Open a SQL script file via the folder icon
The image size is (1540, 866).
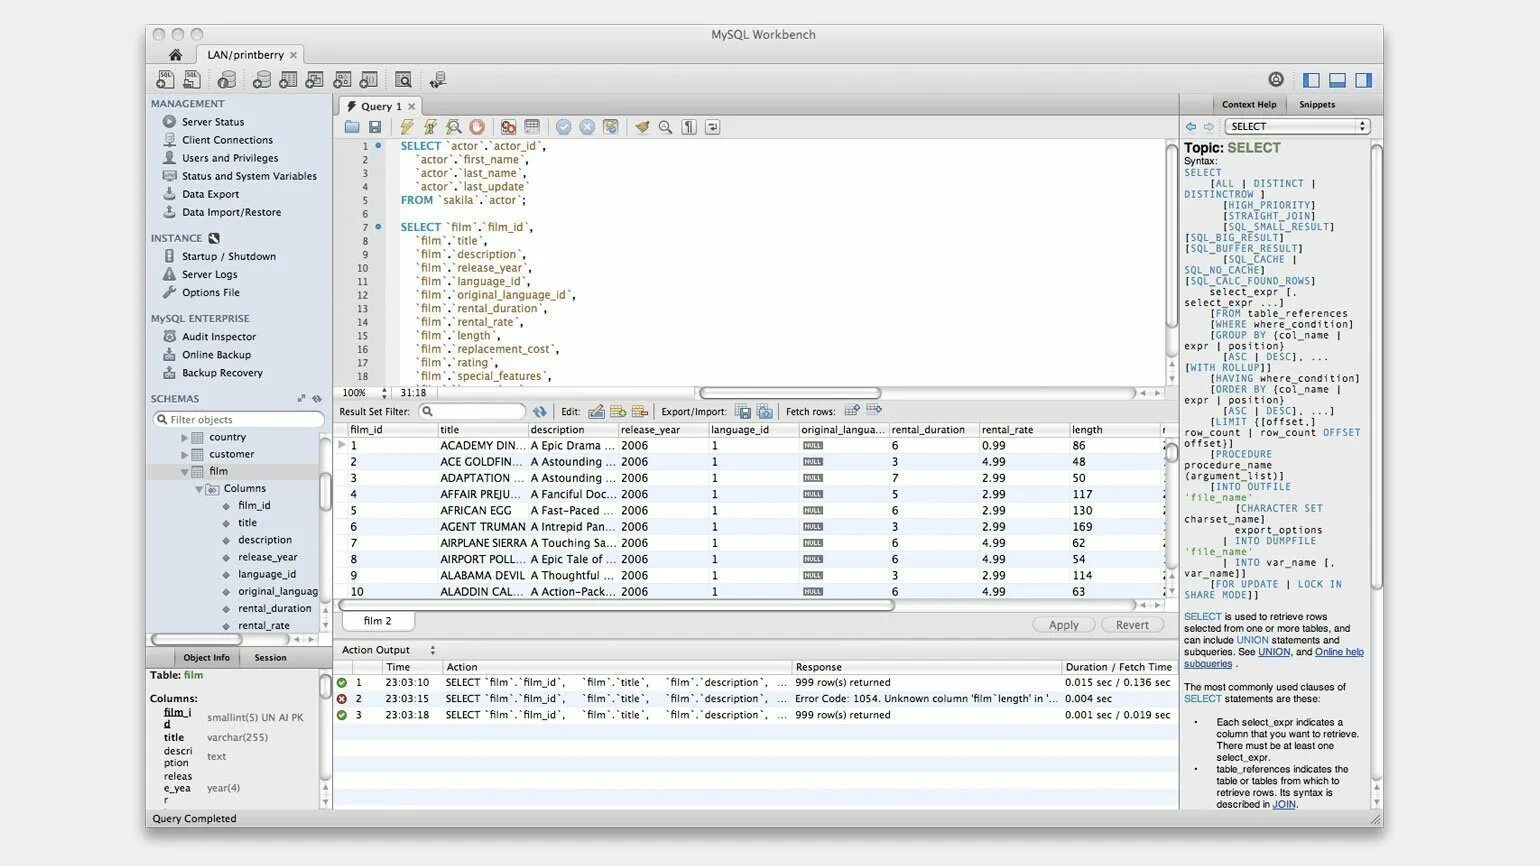click(x=352, y=127)
